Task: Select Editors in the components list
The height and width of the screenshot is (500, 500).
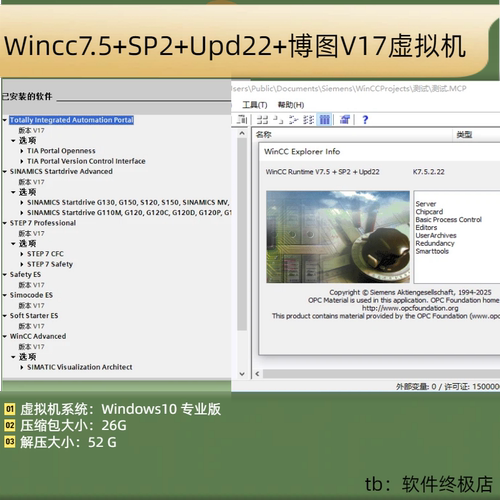Action: click(426, 228)
